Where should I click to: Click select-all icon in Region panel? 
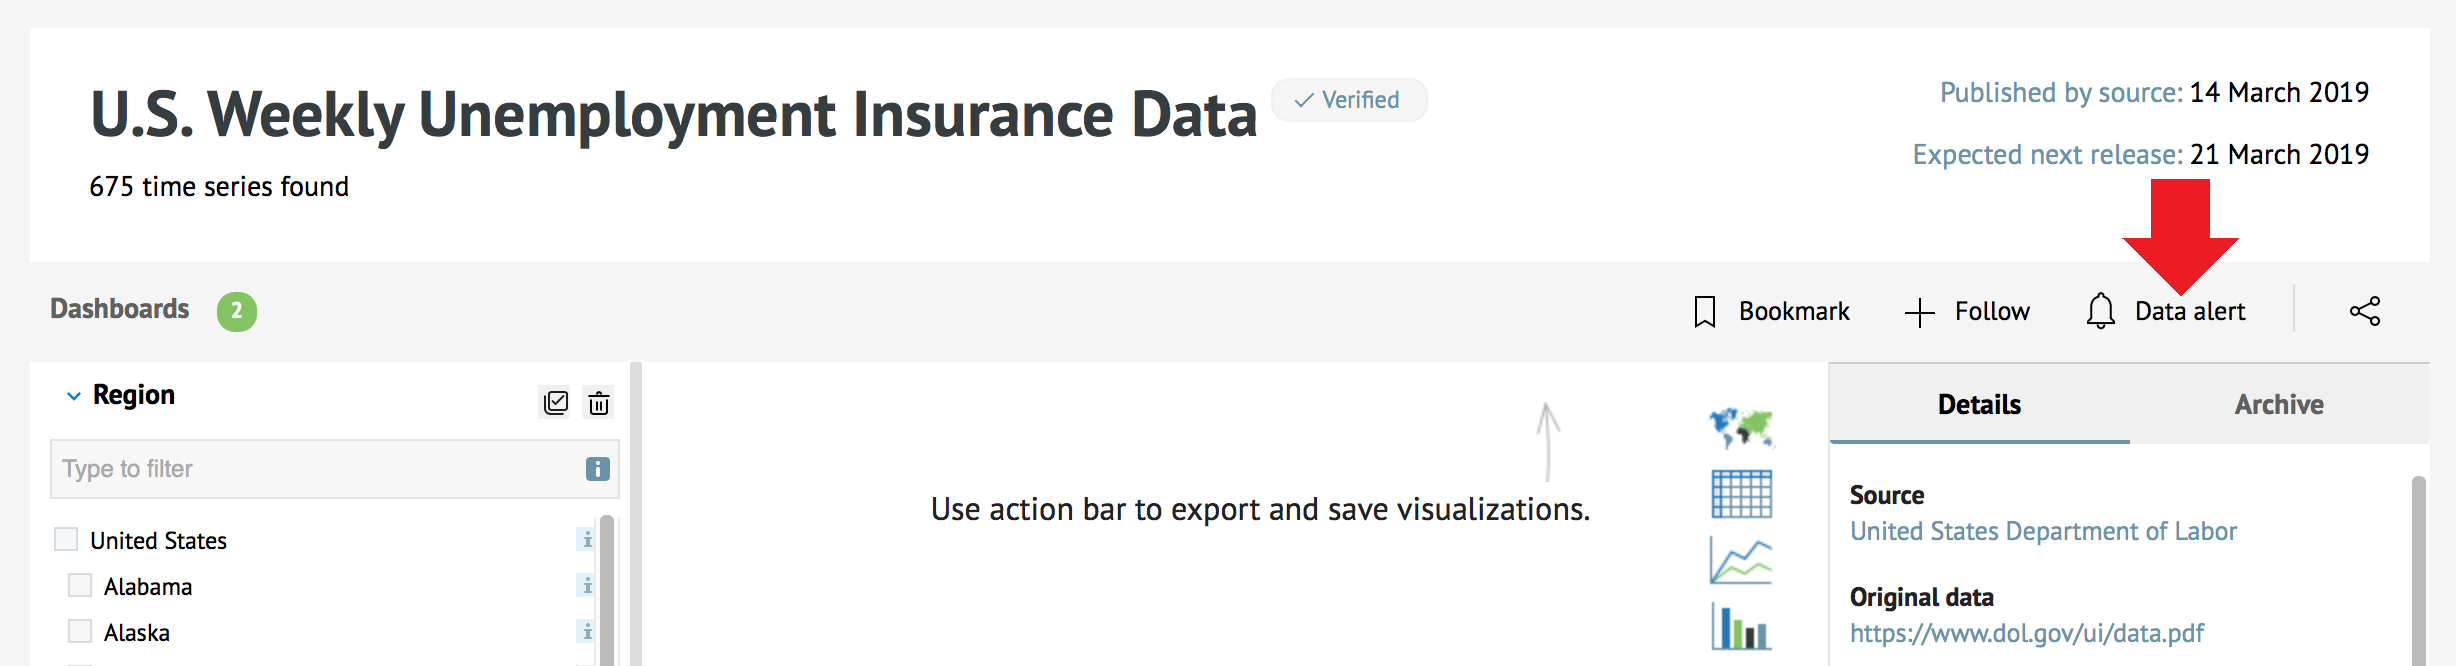[x=556, y=402]
